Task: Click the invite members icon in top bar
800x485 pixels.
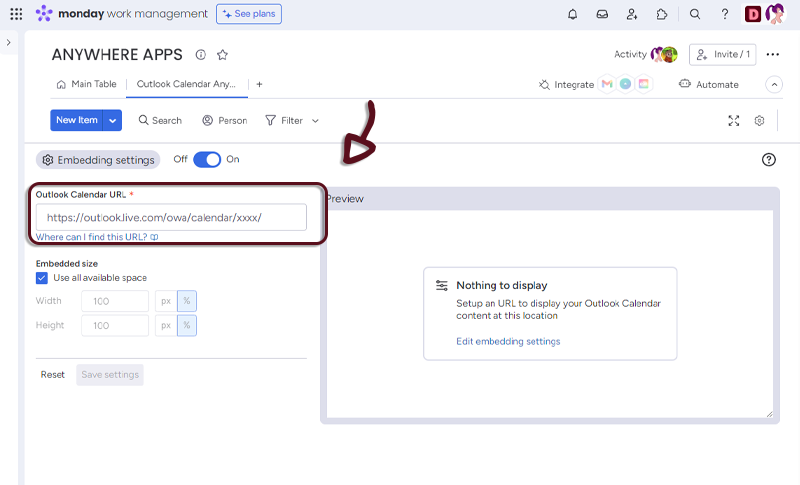Action: 632,14
